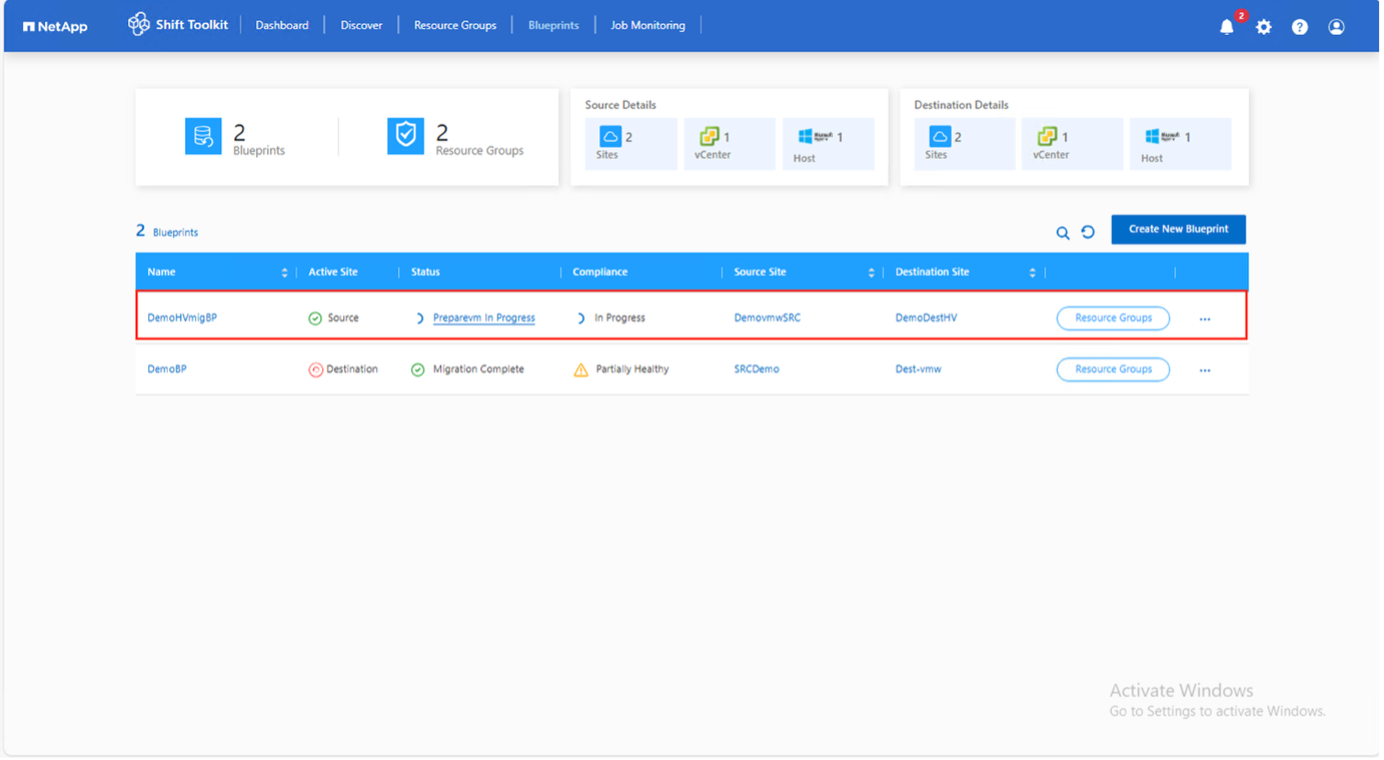The height and width of the screenshot is (760, 1384).
Task: Click the Resource Groups shield icon
Action: [406, 137]
